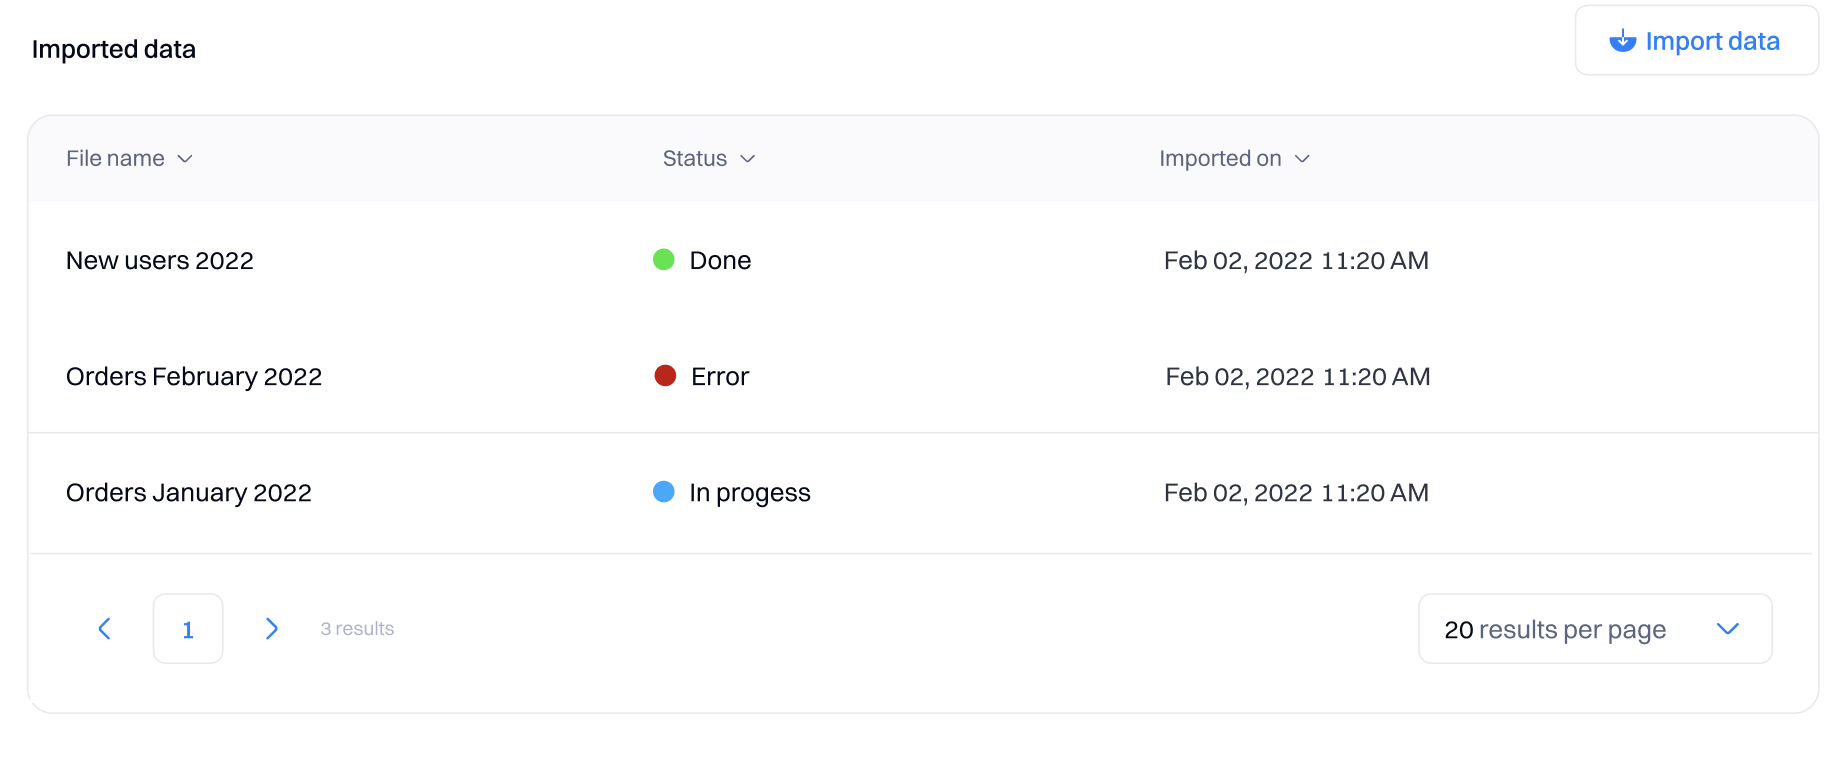Go to previous page with left arrow

[105, 628]
